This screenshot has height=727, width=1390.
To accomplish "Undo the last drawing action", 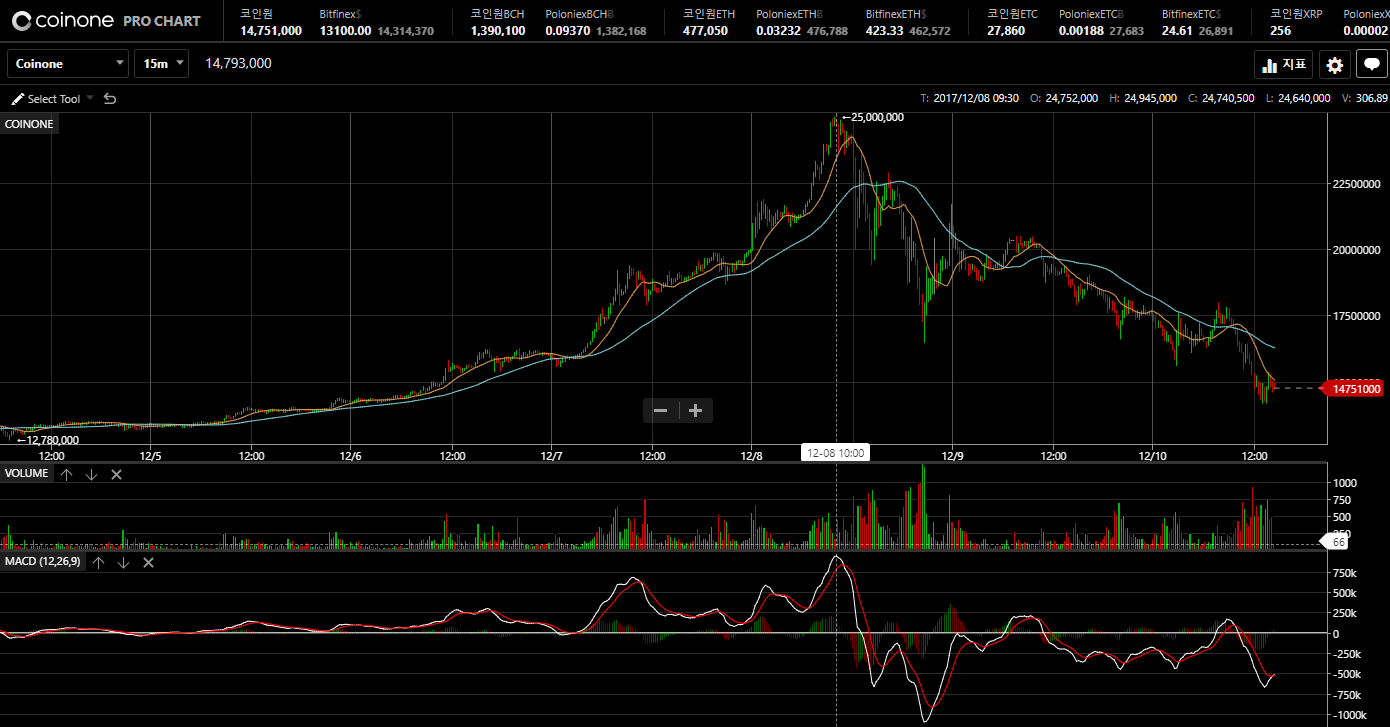I will click(x=110, y=99).
